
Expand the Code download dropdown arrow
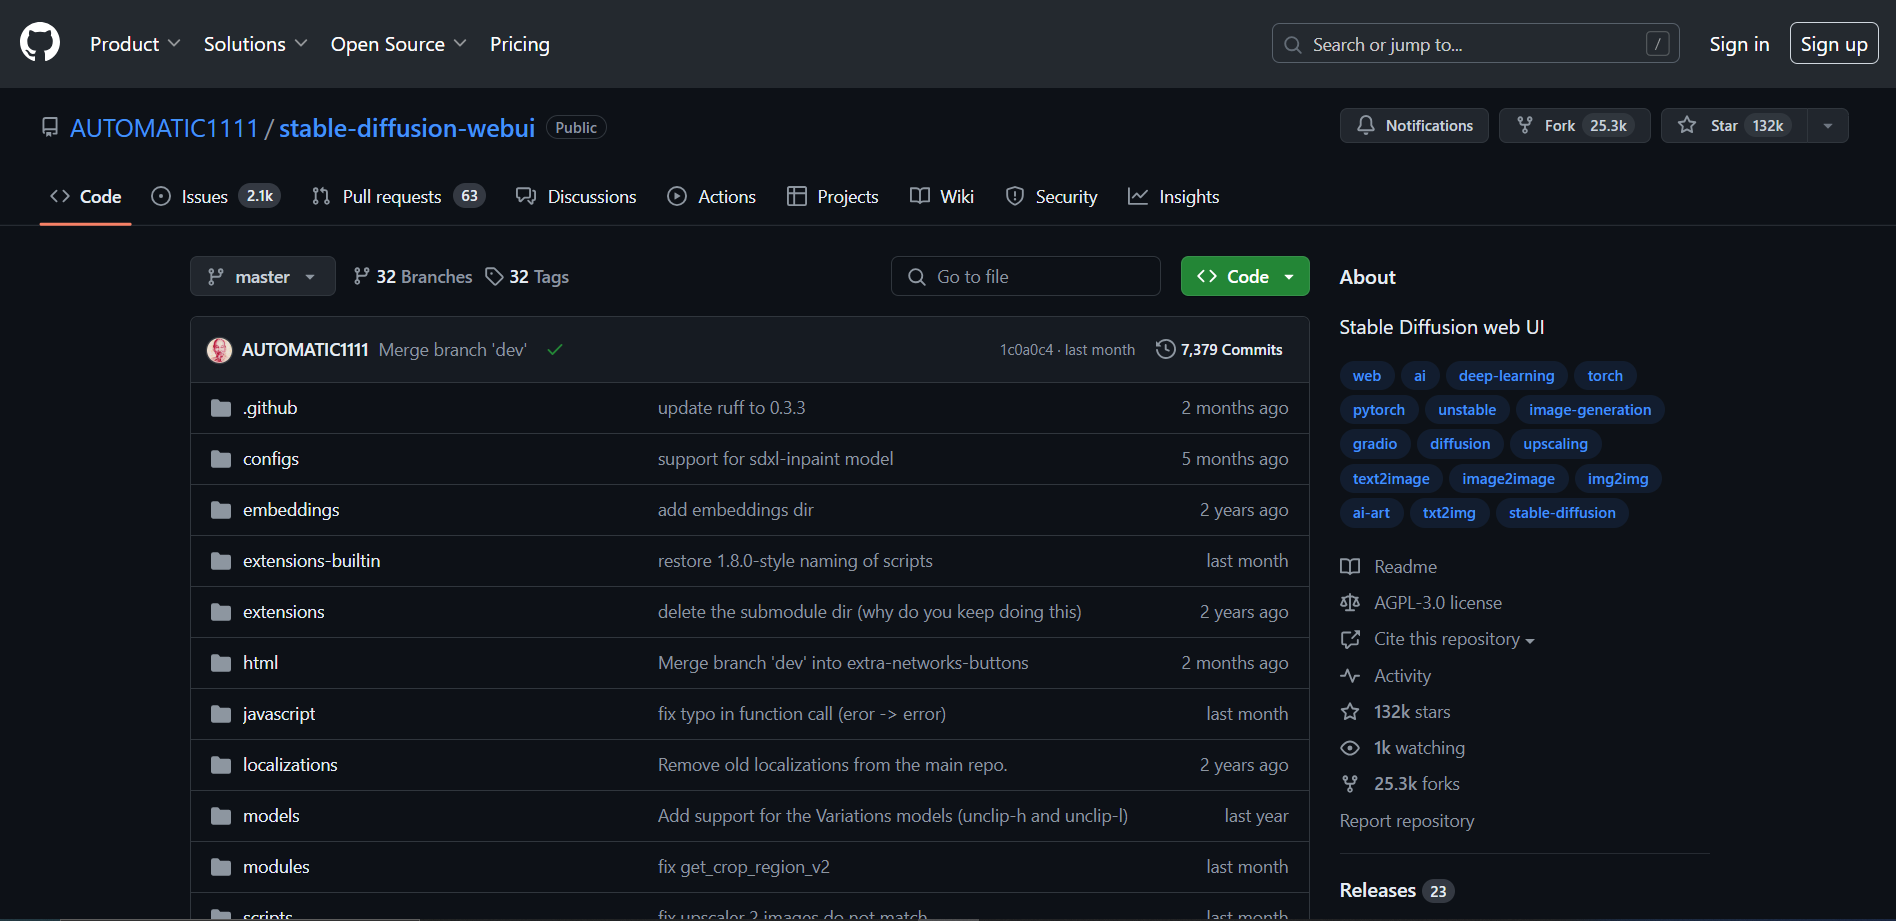tap(1288, 276)
